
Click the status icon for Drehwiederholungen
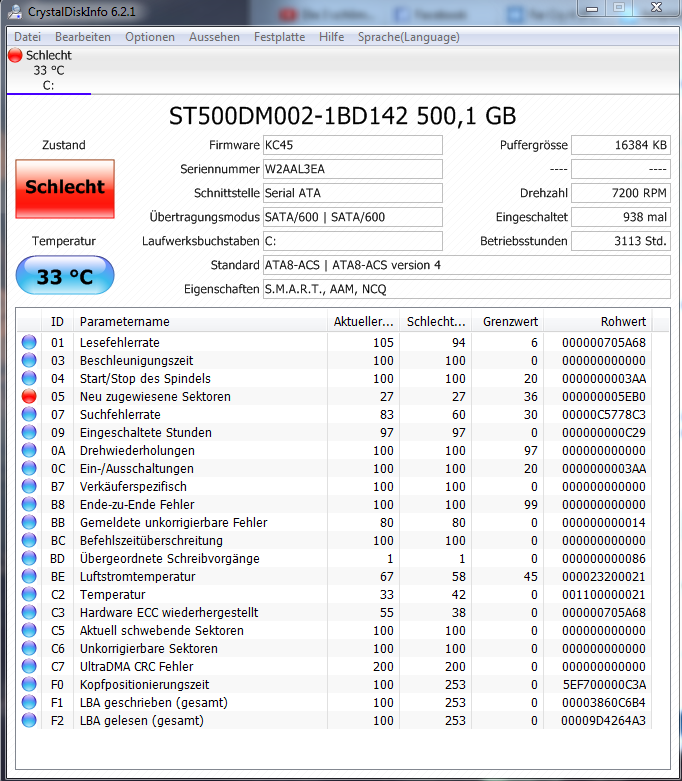pos(29,450)
